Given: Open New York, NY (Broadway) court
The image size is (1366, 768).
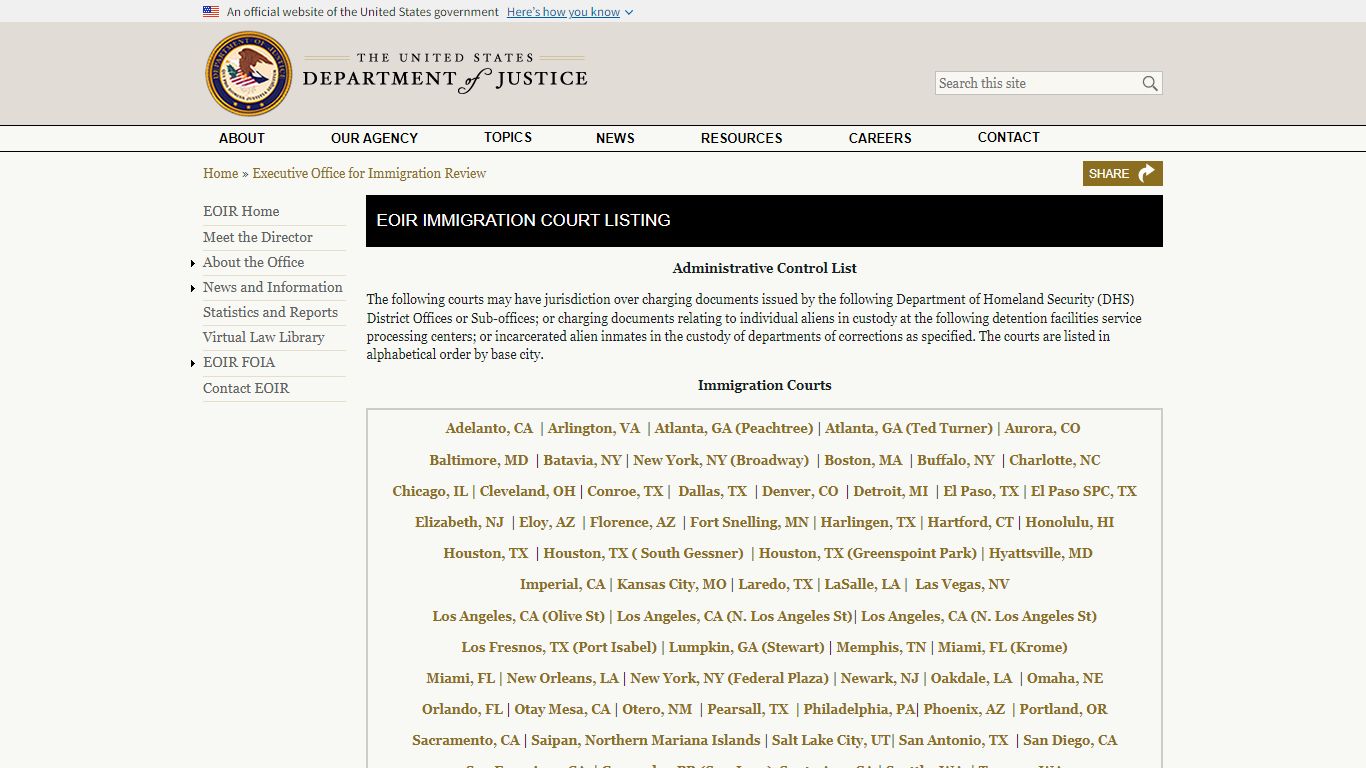Looking at the screenshot, I should click(x=721, y=460).
